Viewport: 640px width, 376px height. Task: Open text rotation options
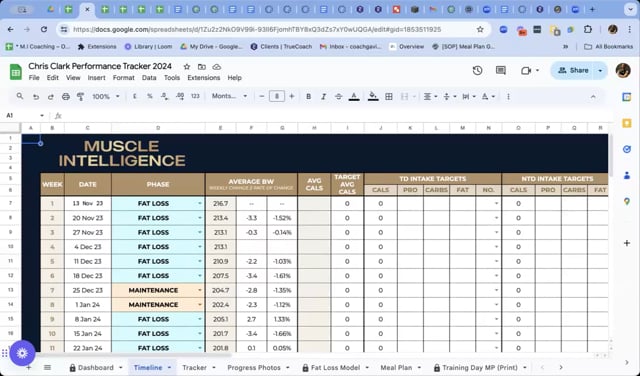[x=488, y=96]
